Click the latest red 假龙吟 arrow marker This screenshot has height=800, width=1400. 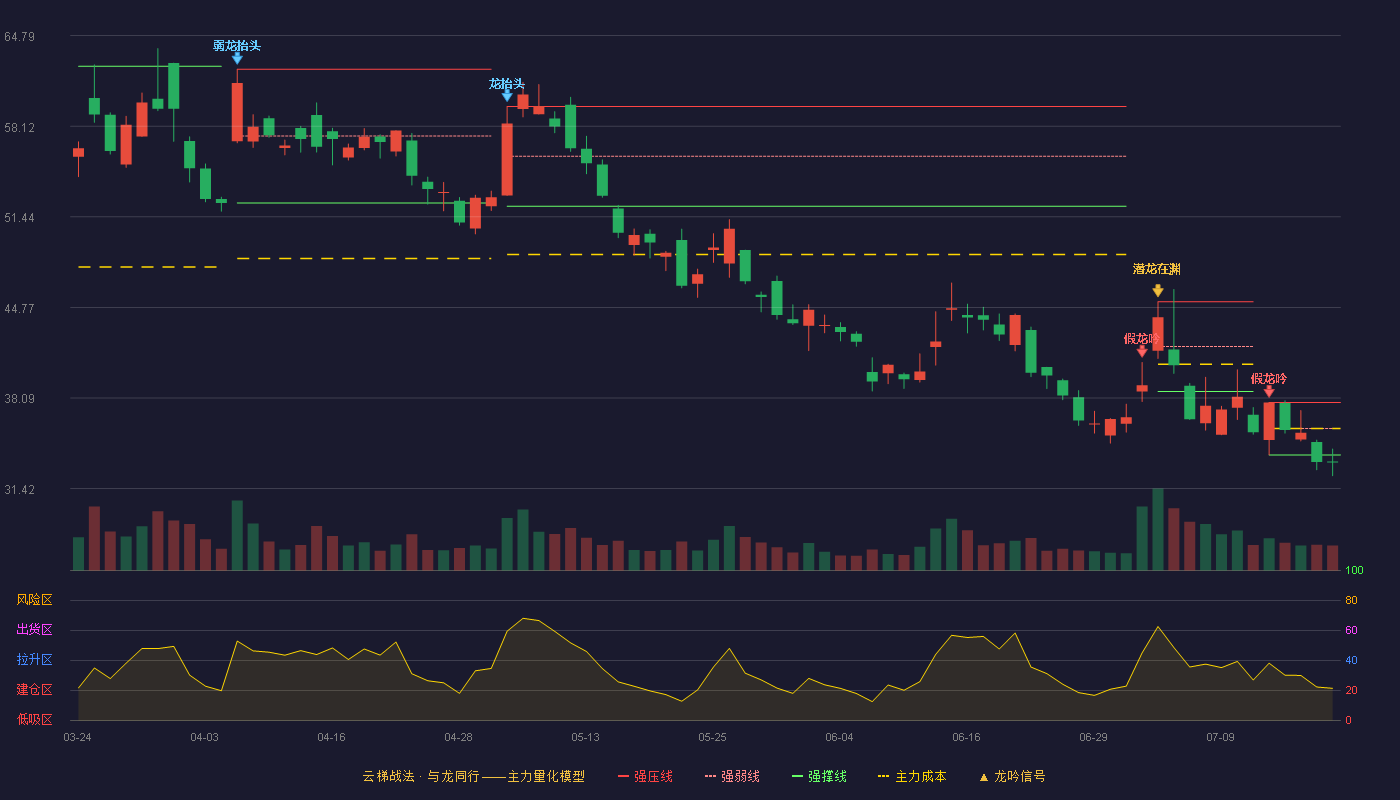[x=1269, y=391]
